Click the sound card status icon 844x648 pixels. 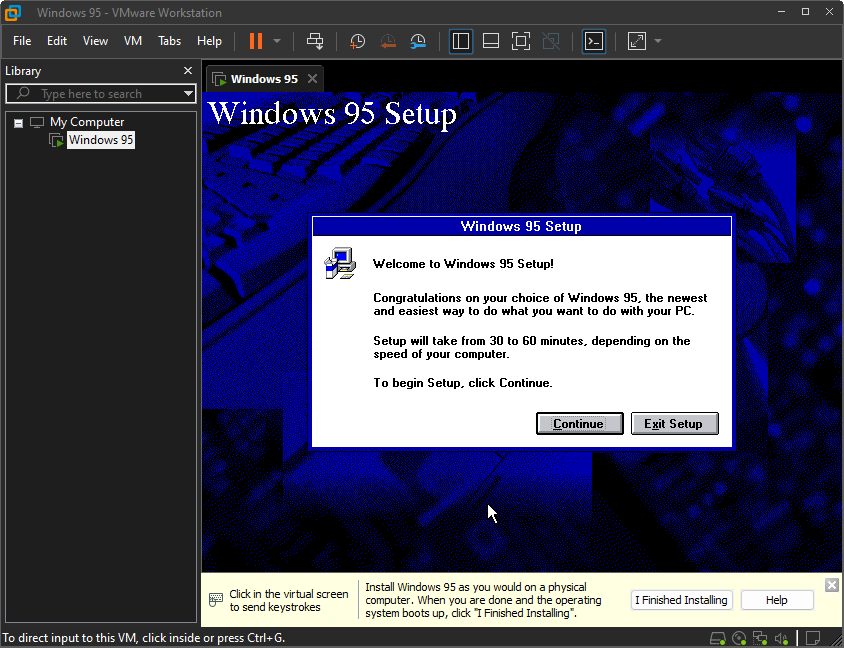[x=781, y=639]
